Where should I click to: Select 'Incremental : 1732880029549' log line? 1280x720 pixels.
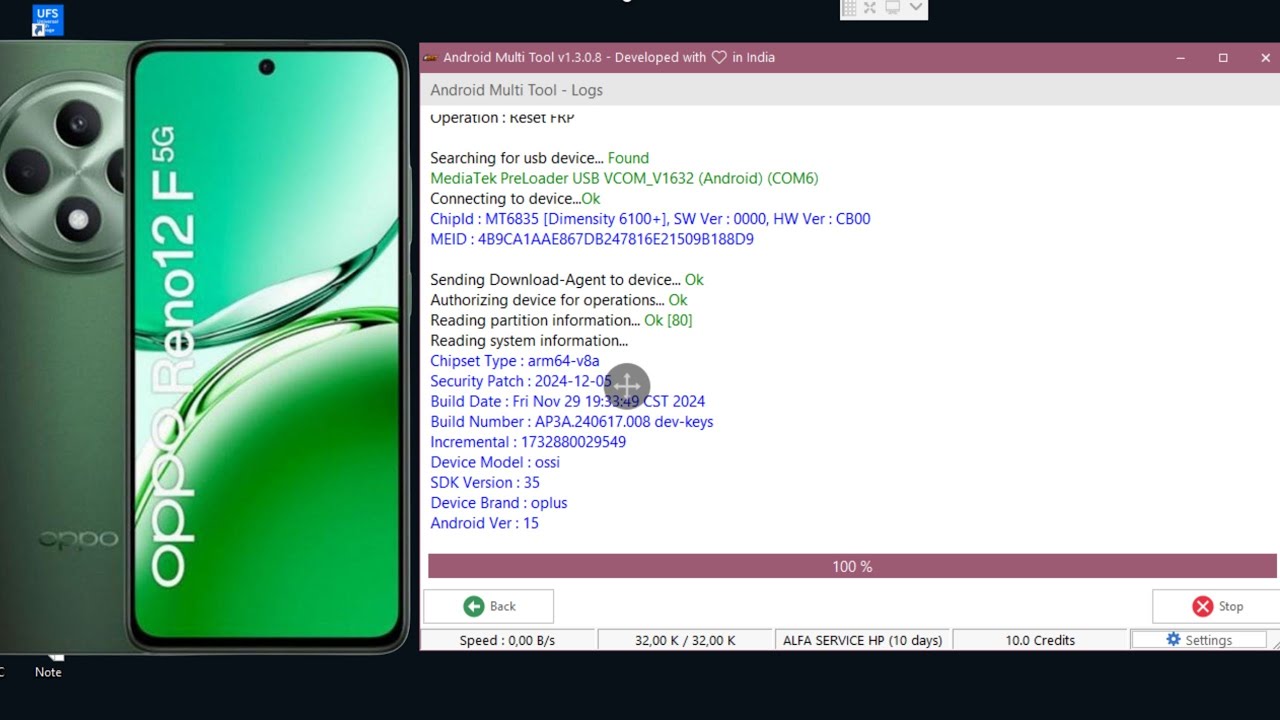pyautogui.click(x=528, y=442)
